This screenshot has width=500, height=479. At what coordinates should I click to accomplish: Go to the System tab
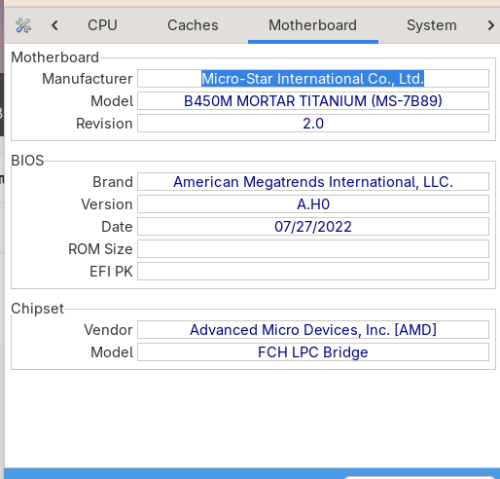click(431, 25)
